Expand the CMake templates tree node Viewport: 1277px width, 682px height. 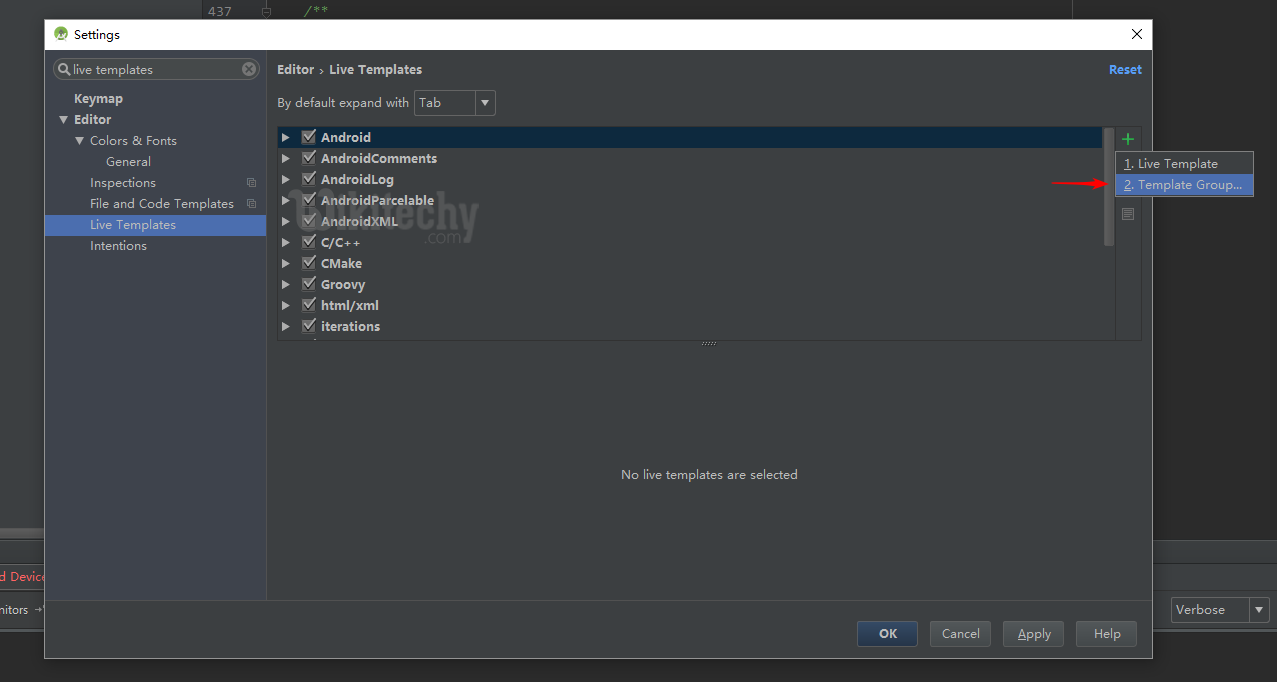[286, 262]
